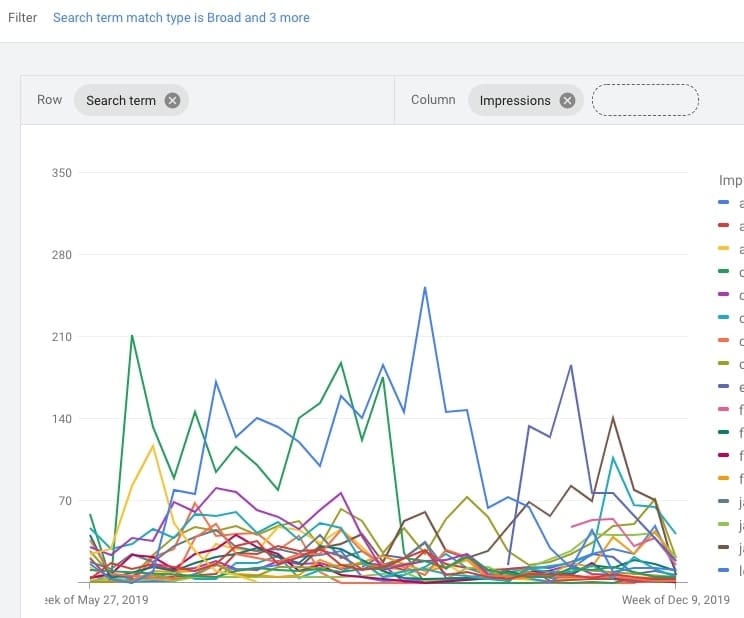This screenshot has width=744, height=618.
Task: Click the 210 y-axis label
Action: (x=62, y=337)
